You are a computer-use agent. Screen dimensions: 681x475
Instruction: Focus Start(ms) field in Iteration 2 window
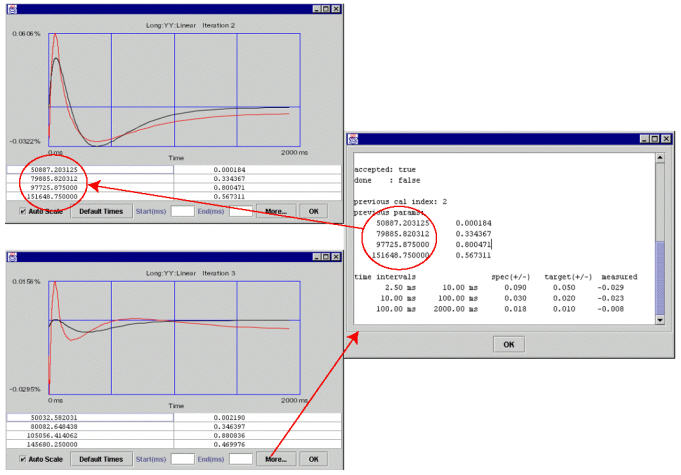pyautogui.click(x=182, y=211)
